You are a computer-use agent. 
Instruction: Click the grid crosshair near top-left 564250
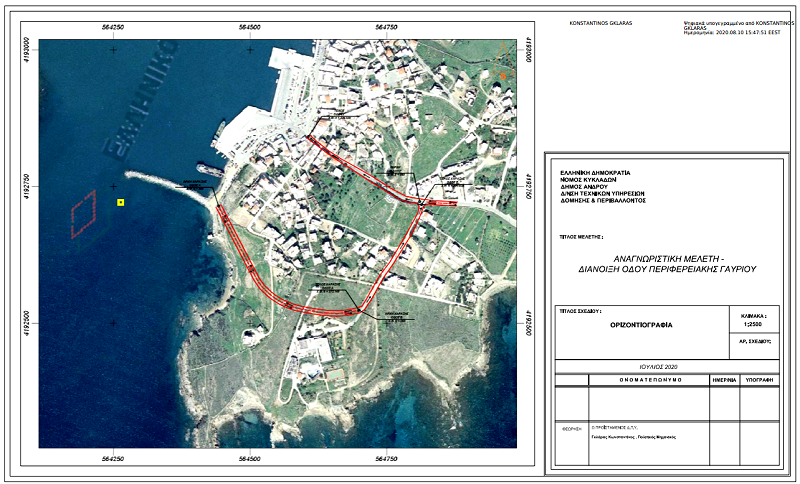[x=113, y=49]
